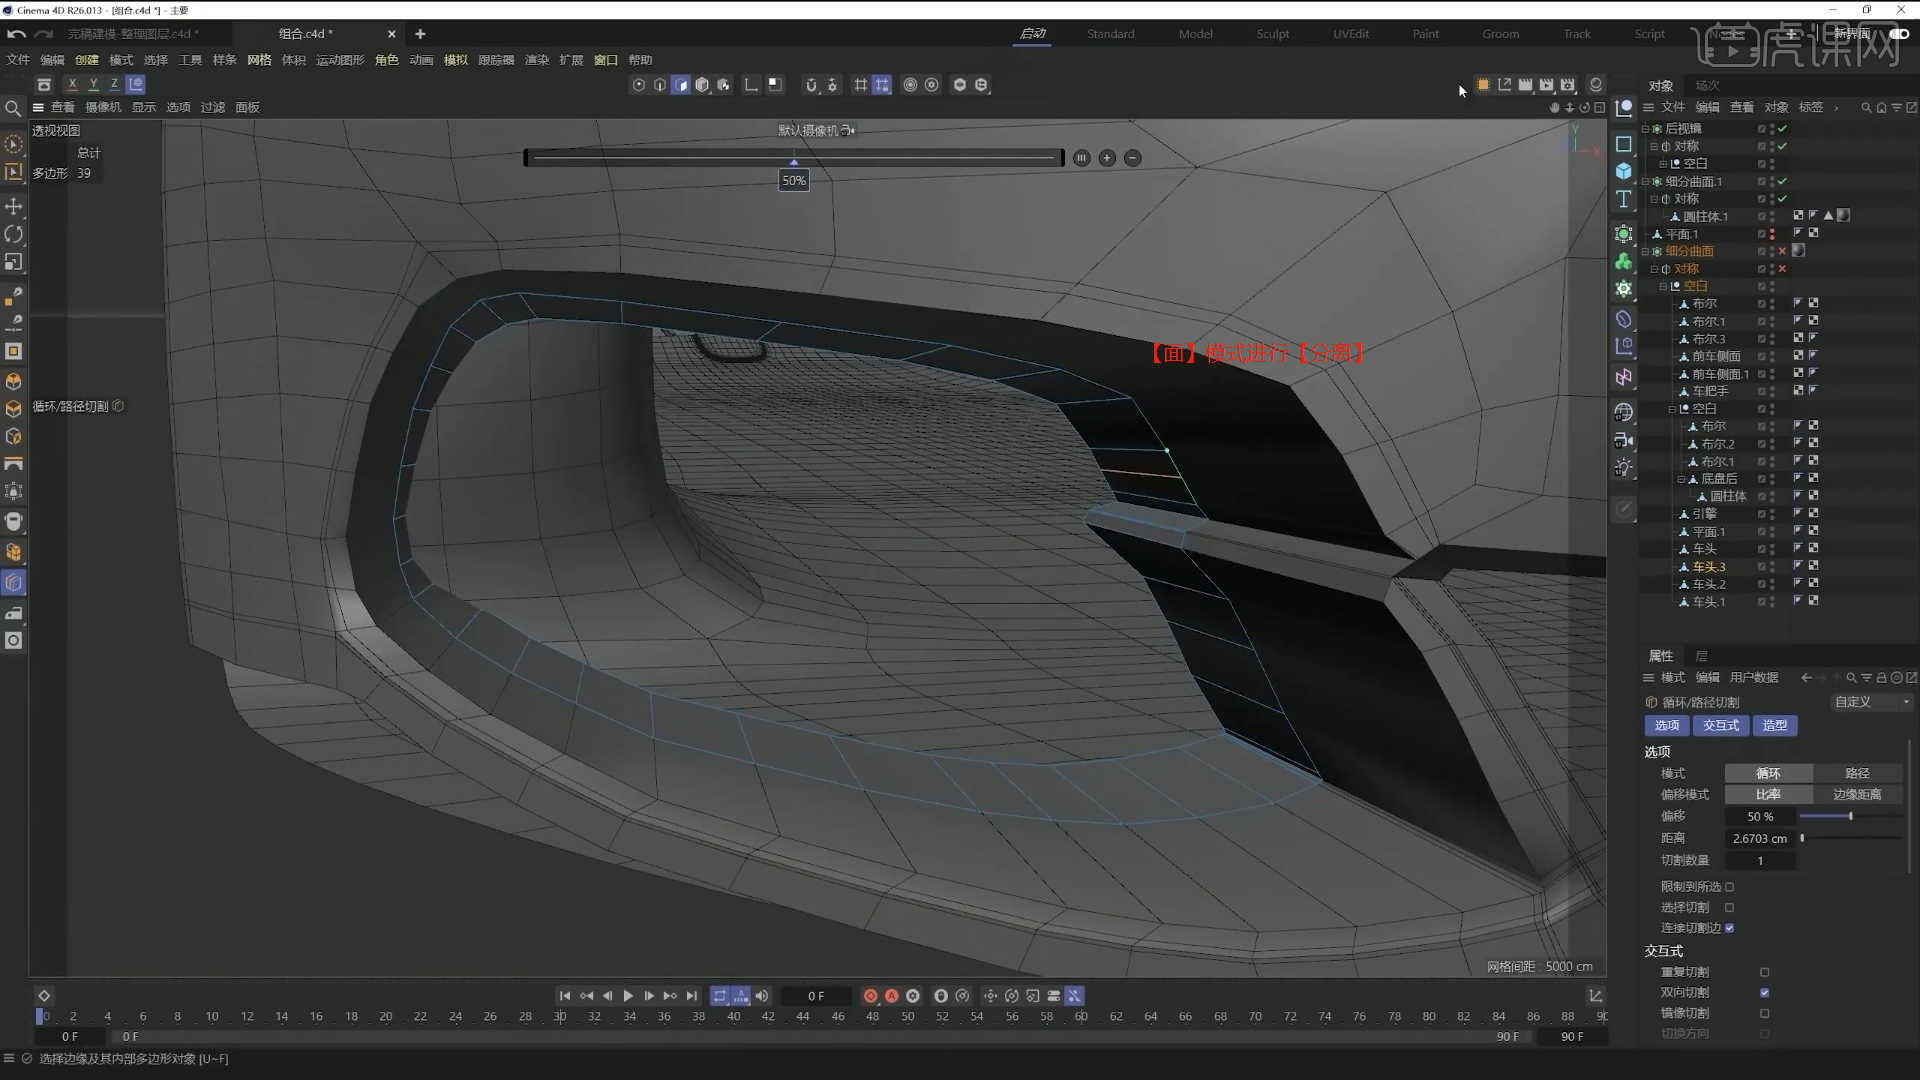Open the render settings icon
Image resolution: width=1920 pixels, height=1080 pixels.
pyautogui.click(x=1568, y=85)
